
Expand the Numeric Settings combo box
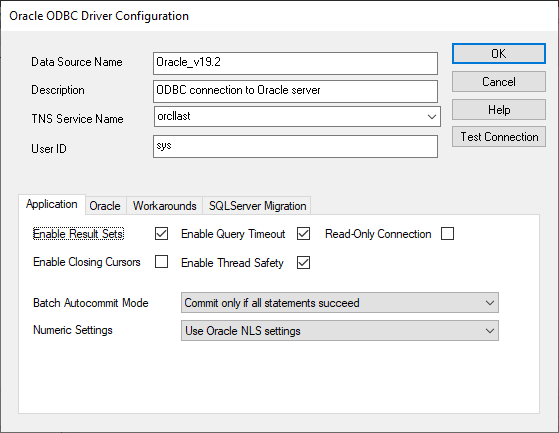click(340, 330)
